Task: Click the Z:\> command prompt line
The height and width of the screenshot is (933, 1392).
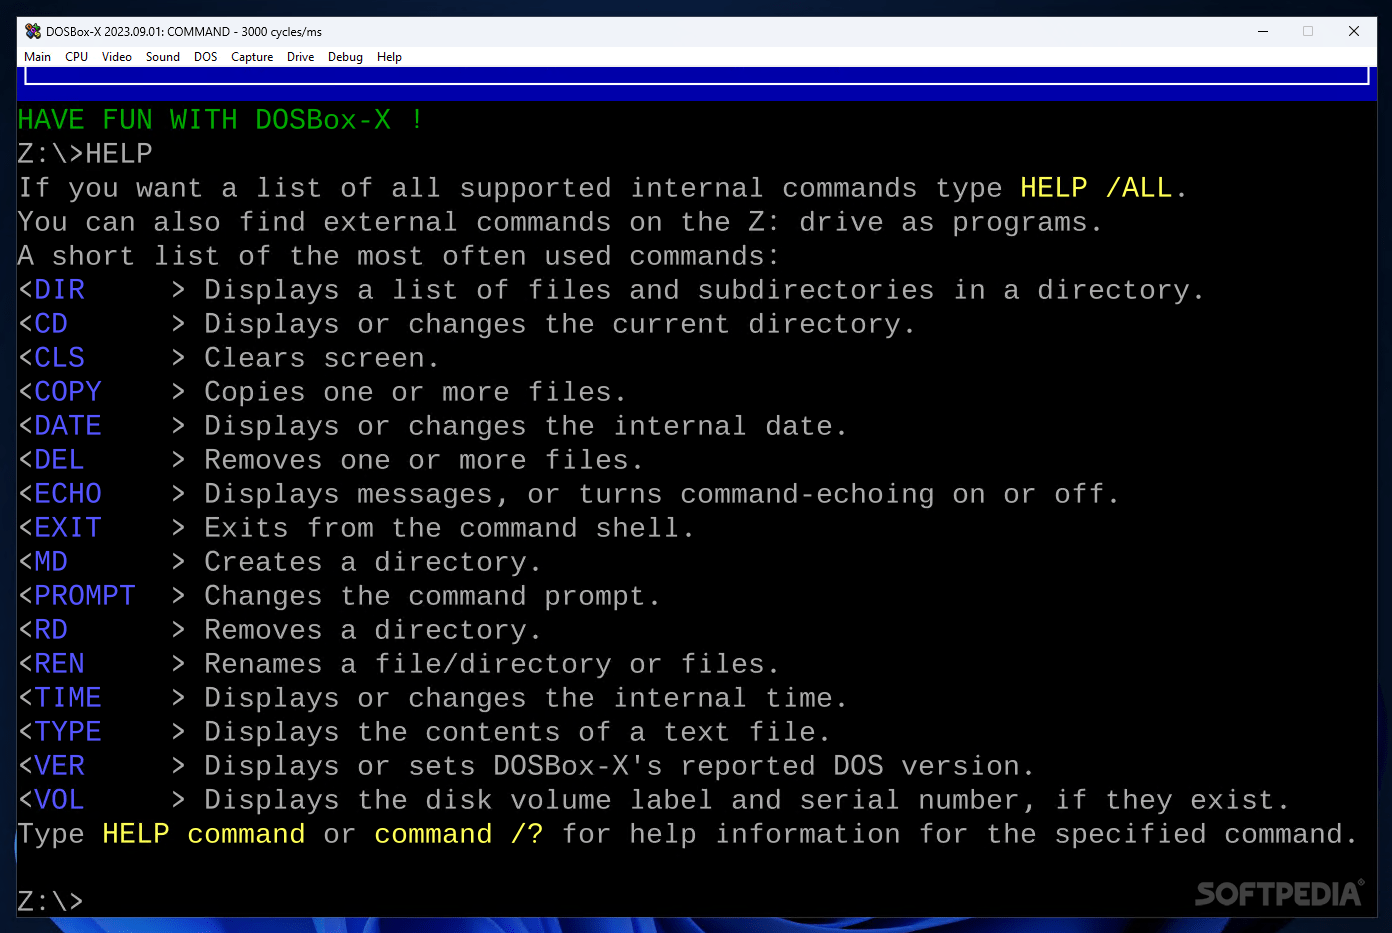Action: click(x=50, y=901)
